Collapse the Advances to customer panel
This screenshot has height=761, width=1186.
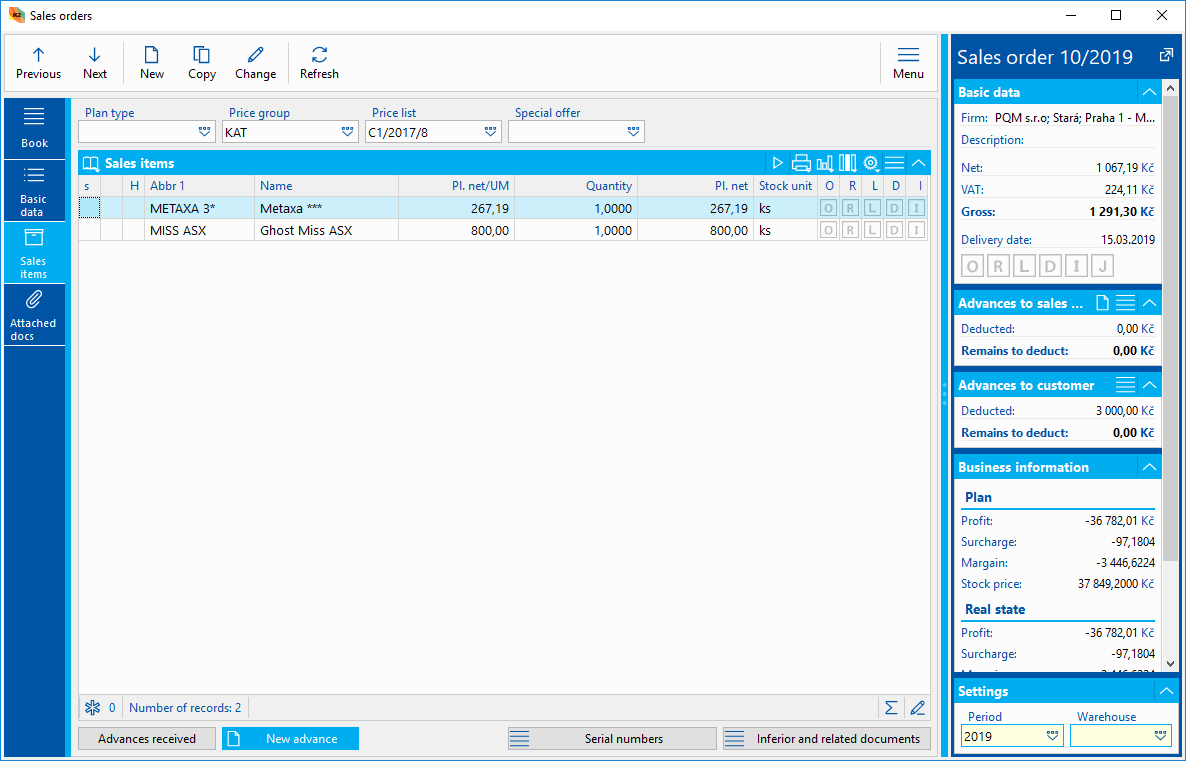[1150, 385]
